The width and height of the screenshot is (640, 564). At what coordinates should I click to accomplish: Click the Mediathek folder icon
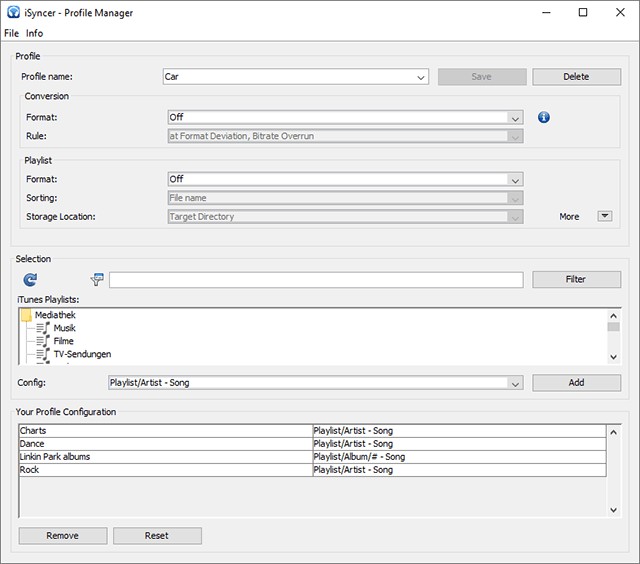[x=26, y=315]
